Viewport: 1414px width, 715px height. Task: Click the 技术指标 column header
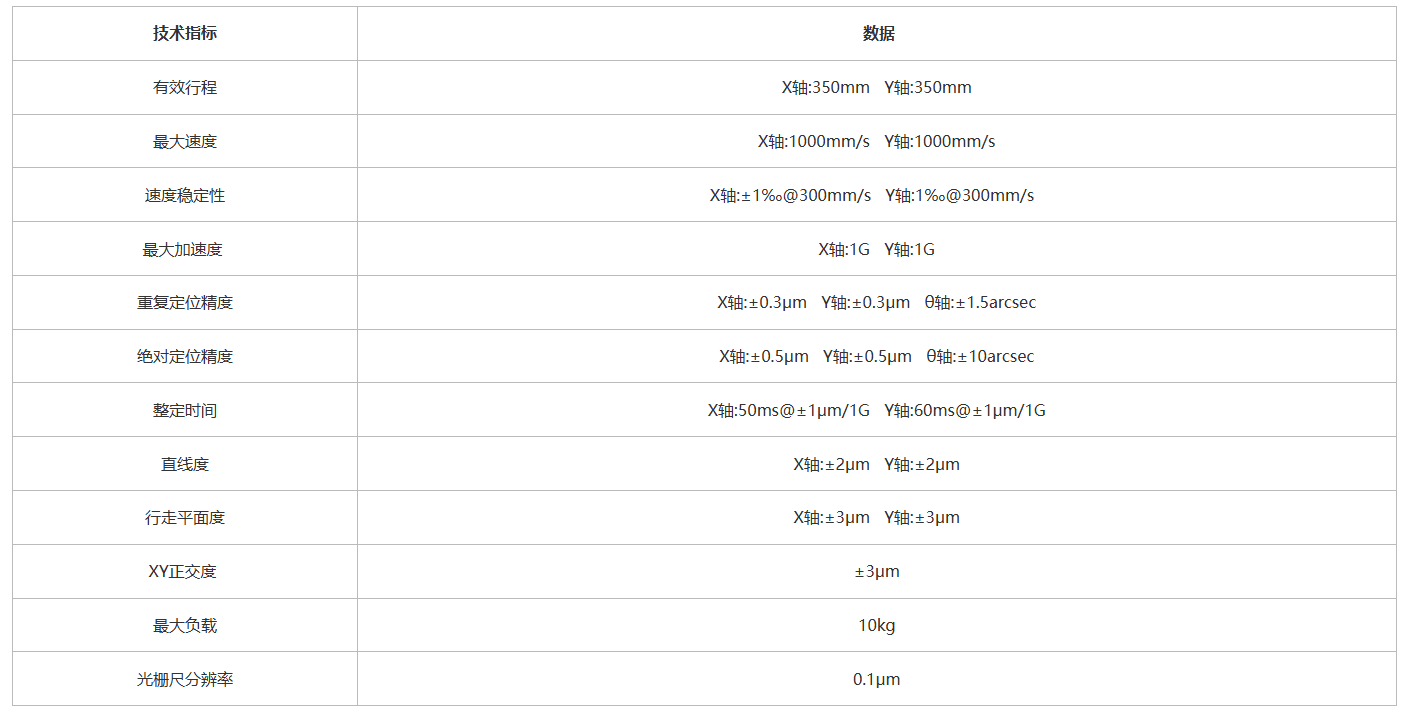pyautogui.click(x=185, y=34)
